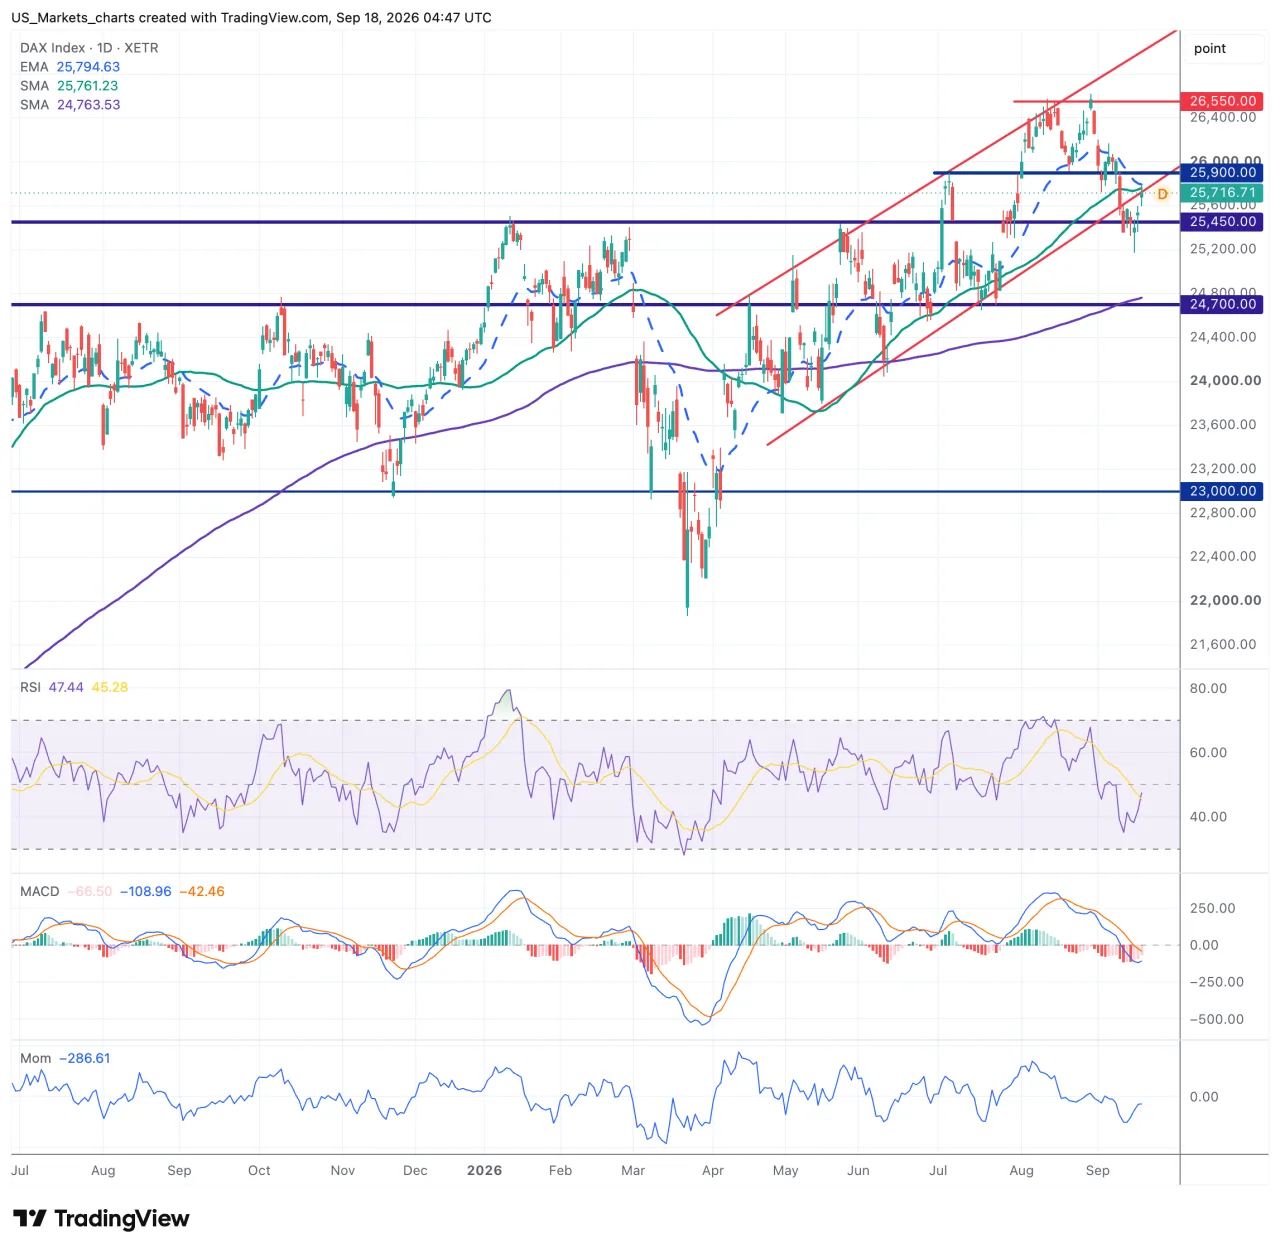1280x1252 pixels.
Task: Click the SMA value 24,763.53 in the legend
Action: click(88, 105)
